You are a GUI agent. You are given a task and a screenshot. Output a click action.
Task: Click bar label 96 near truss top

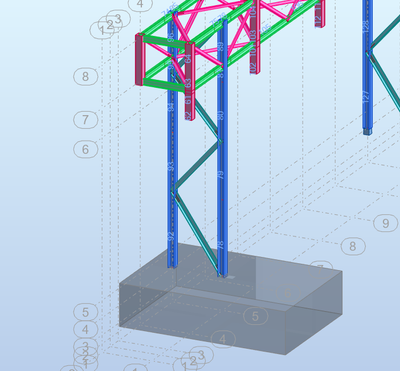point(171,38)
